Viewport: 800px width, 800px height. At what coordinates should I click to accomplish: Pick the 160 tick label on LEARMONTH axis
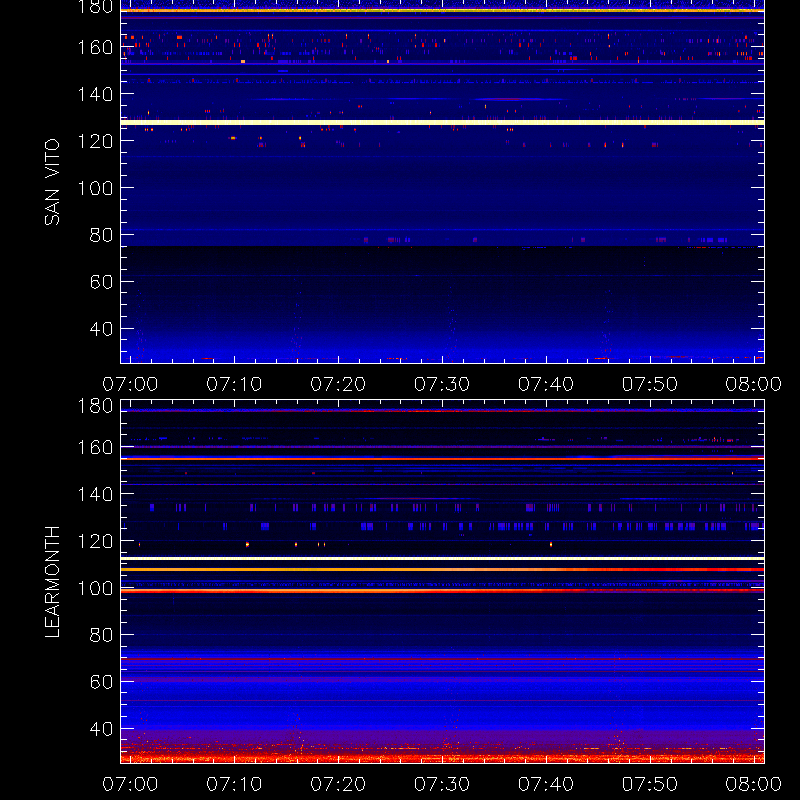(x=95, y=447)
